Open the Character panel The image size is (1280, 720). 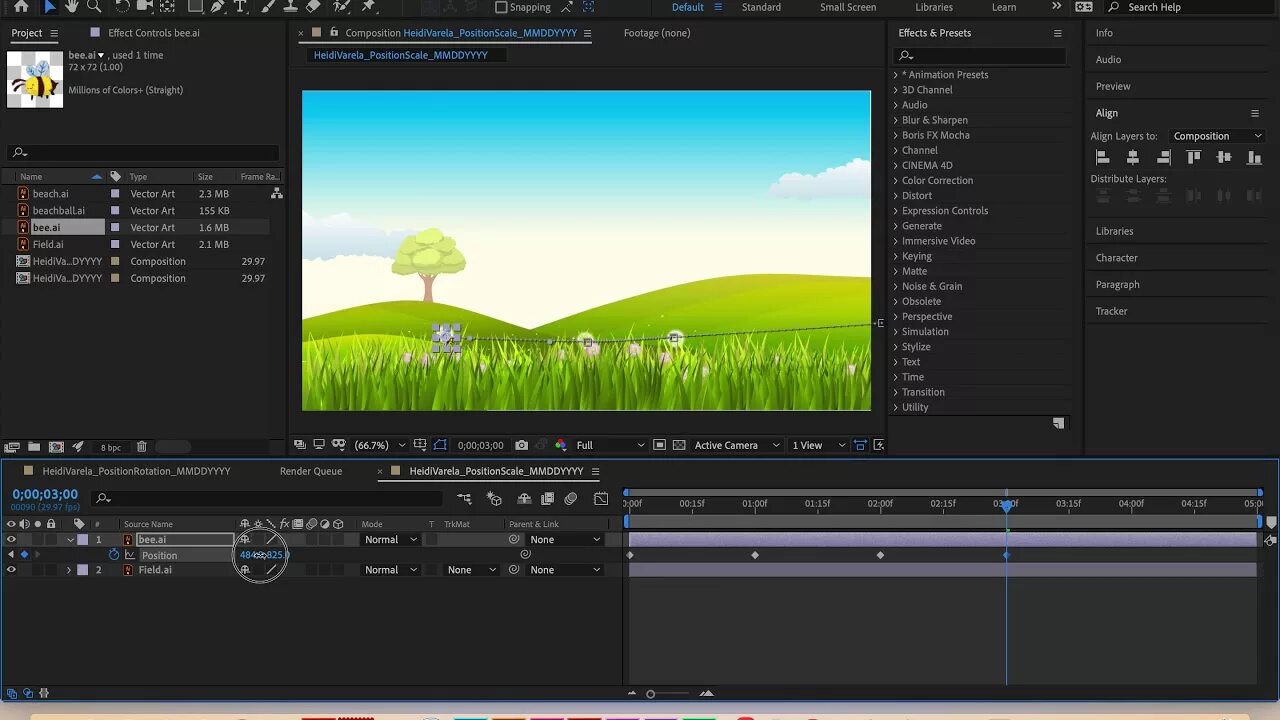1116,258
